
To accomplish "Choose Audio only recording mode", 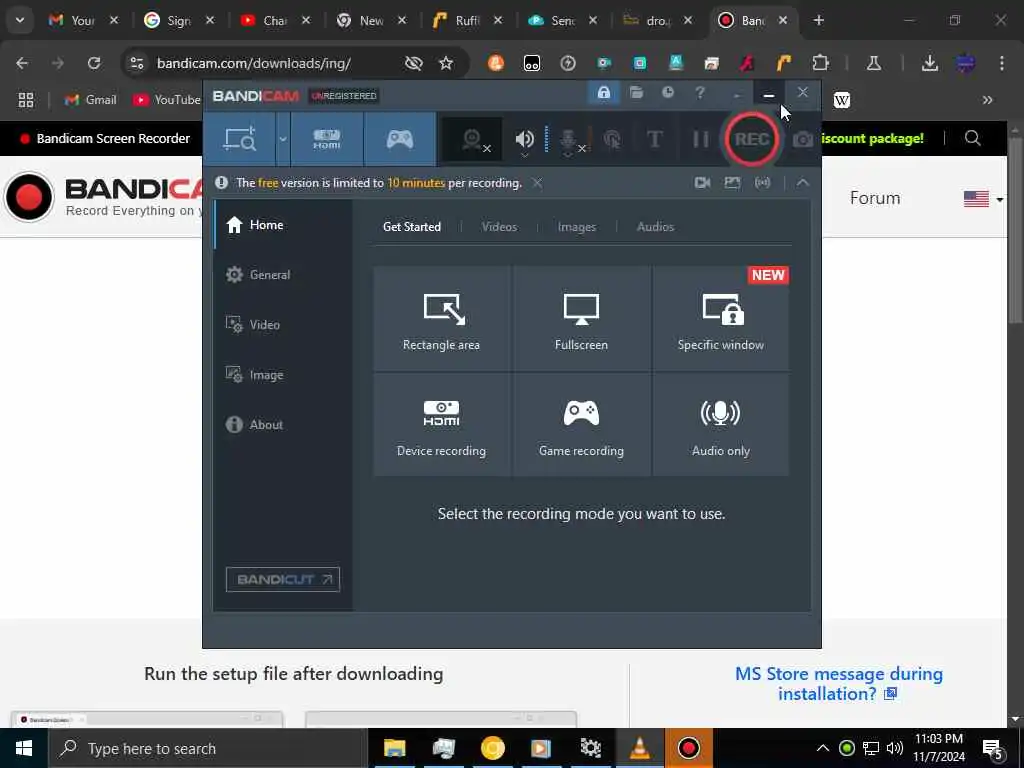I will coord(720,424).
